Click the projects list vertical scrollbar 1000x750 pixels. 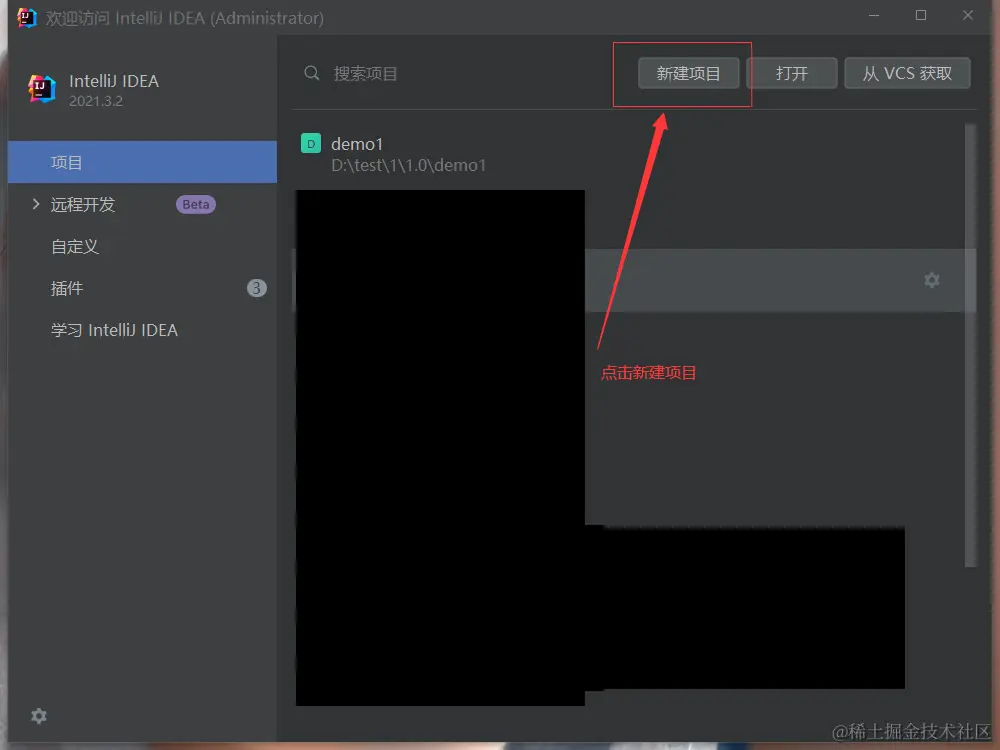point(970,344)
